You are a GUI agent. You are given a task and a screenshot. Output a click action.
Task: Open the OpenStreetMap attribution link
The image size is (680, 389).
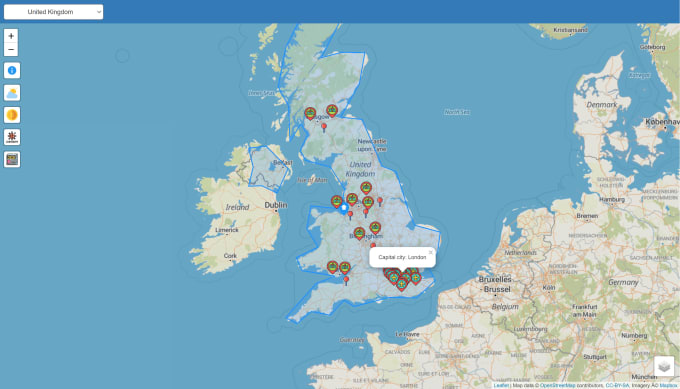click(x=557, y=385)
